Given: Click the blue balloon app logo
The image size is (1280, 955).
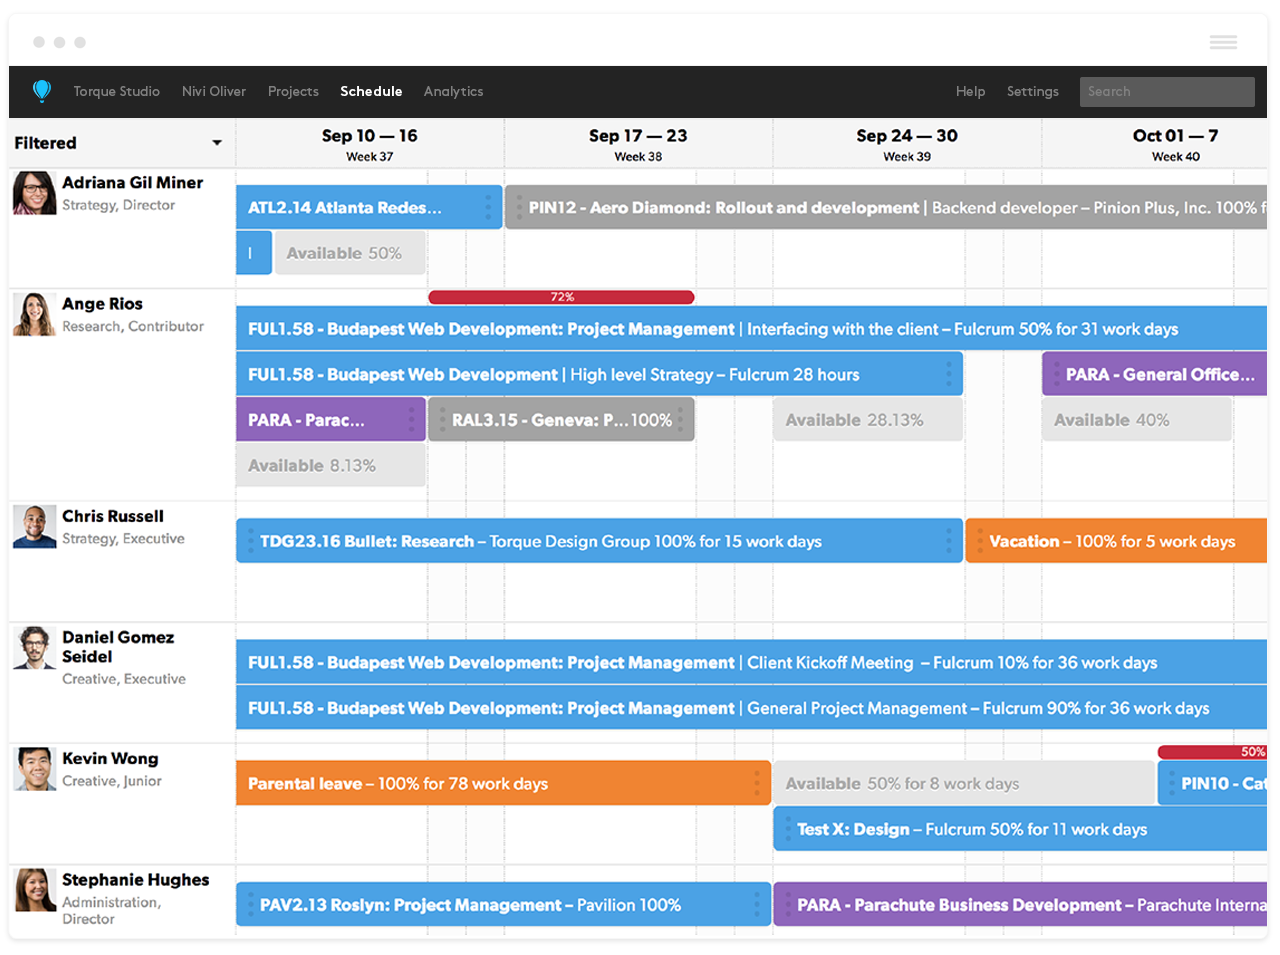Looking at the screenshot, I should coord(42,91).
